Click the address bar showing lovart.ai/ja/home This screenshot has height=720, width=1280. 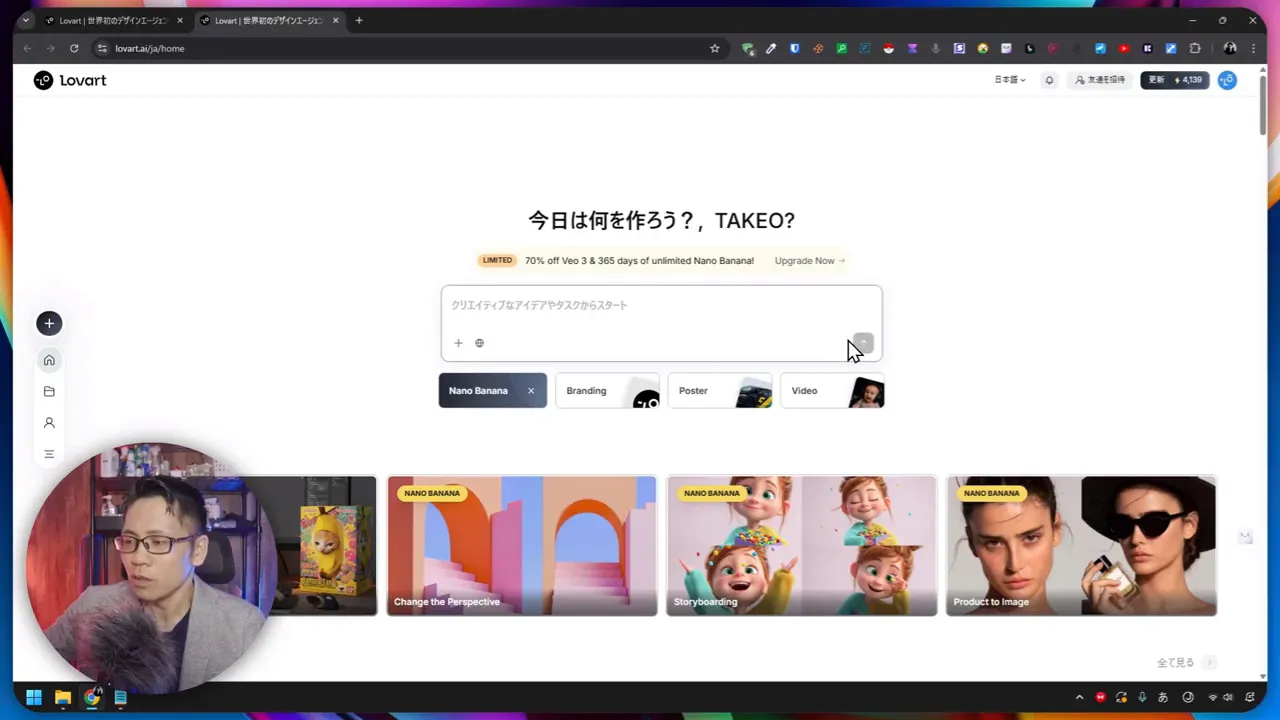click(x=400, y=48)
